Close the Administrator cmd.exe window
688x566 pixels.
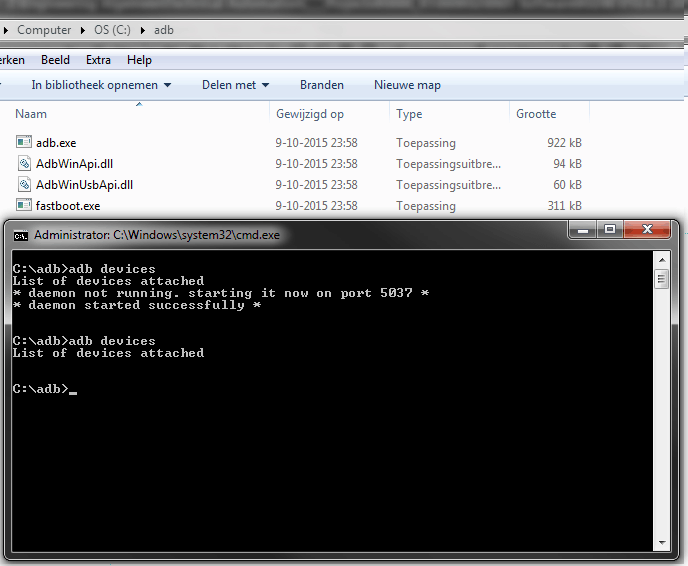[x=647, y=229]
